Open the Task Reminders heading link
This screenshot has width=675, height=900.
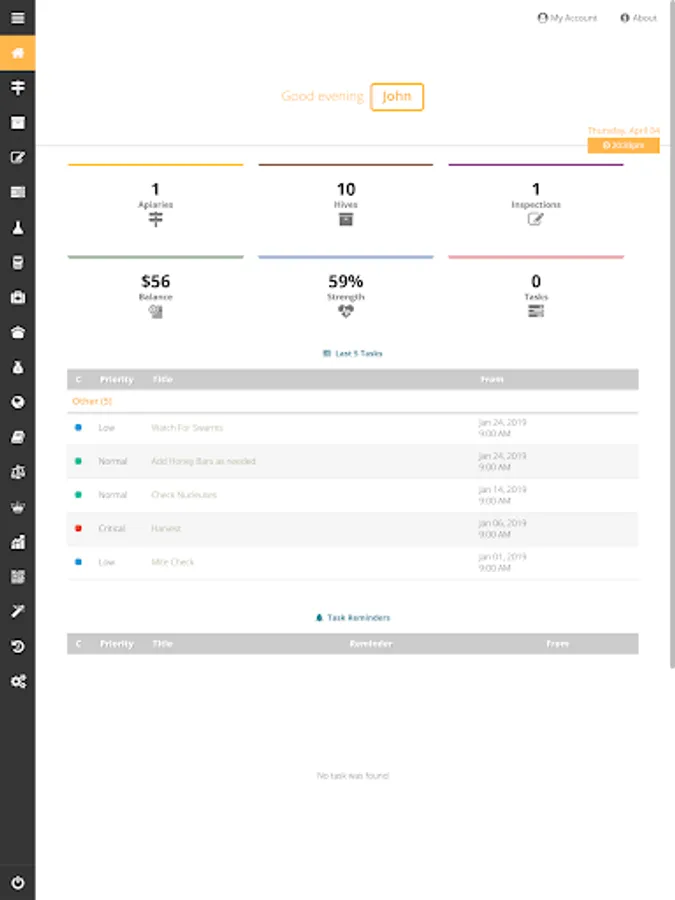click(352, 618)
